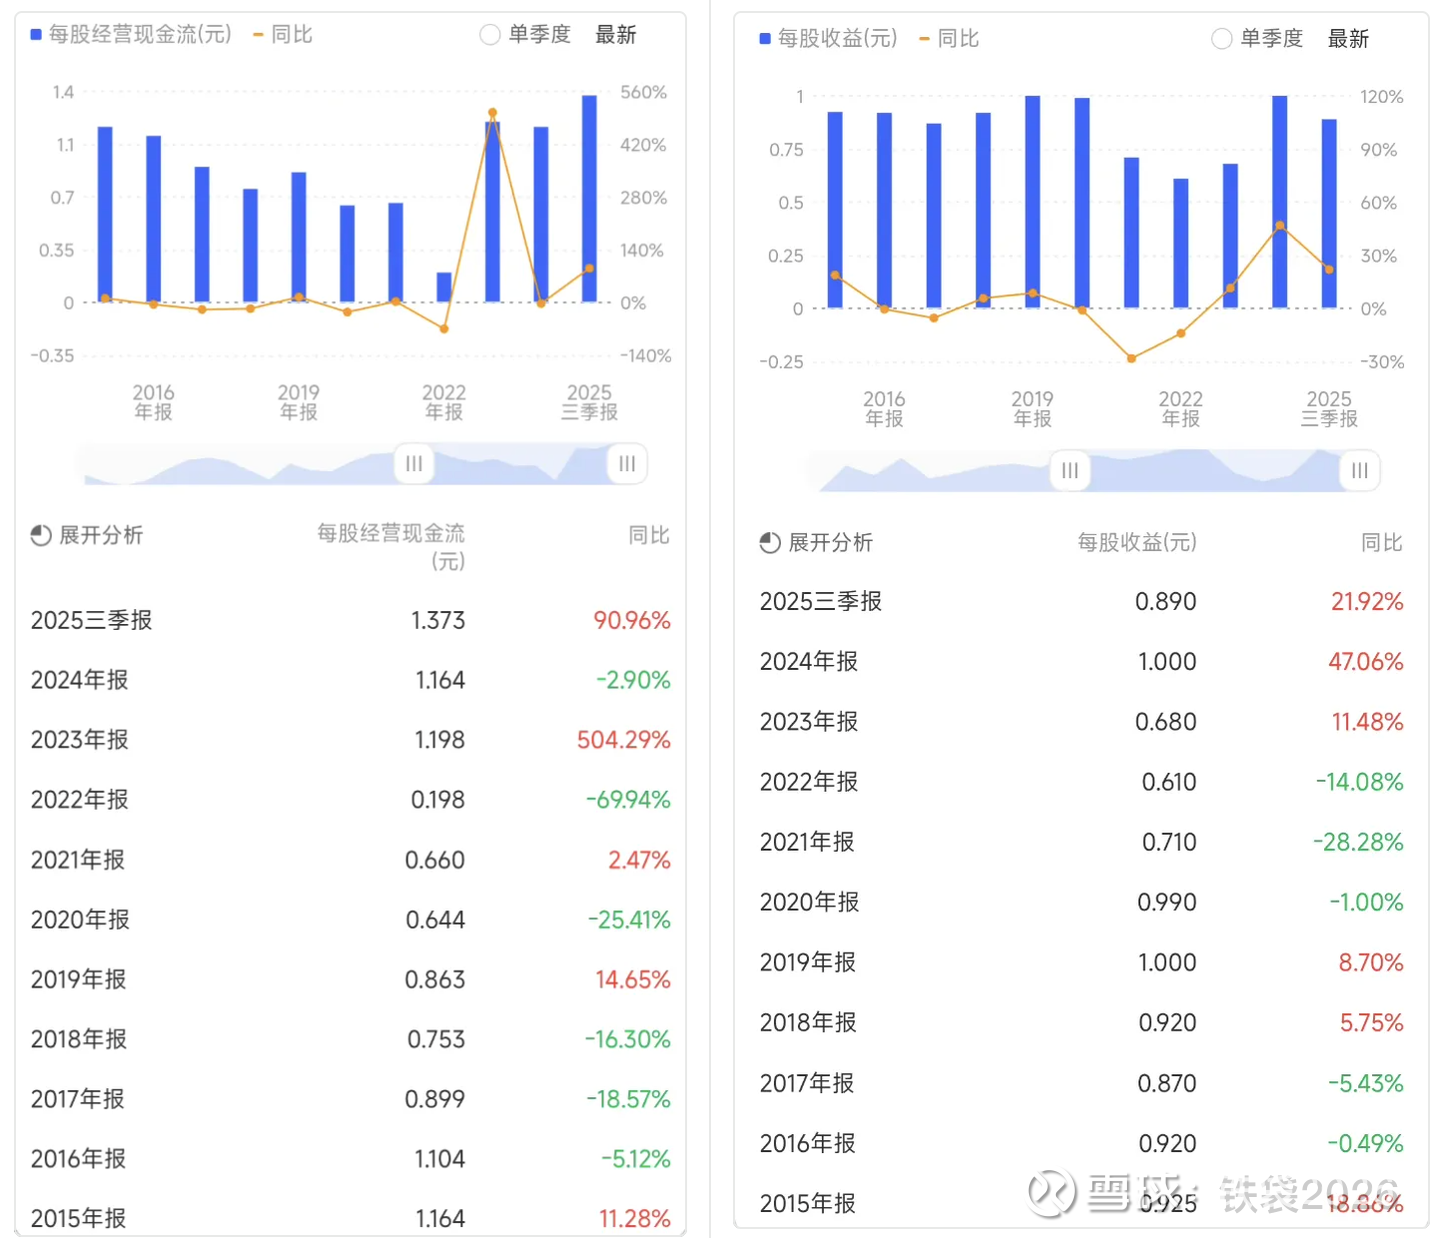Click the 47.06% peak point on EPS line
The image size is (1440, 1238).
(1280, 226)
